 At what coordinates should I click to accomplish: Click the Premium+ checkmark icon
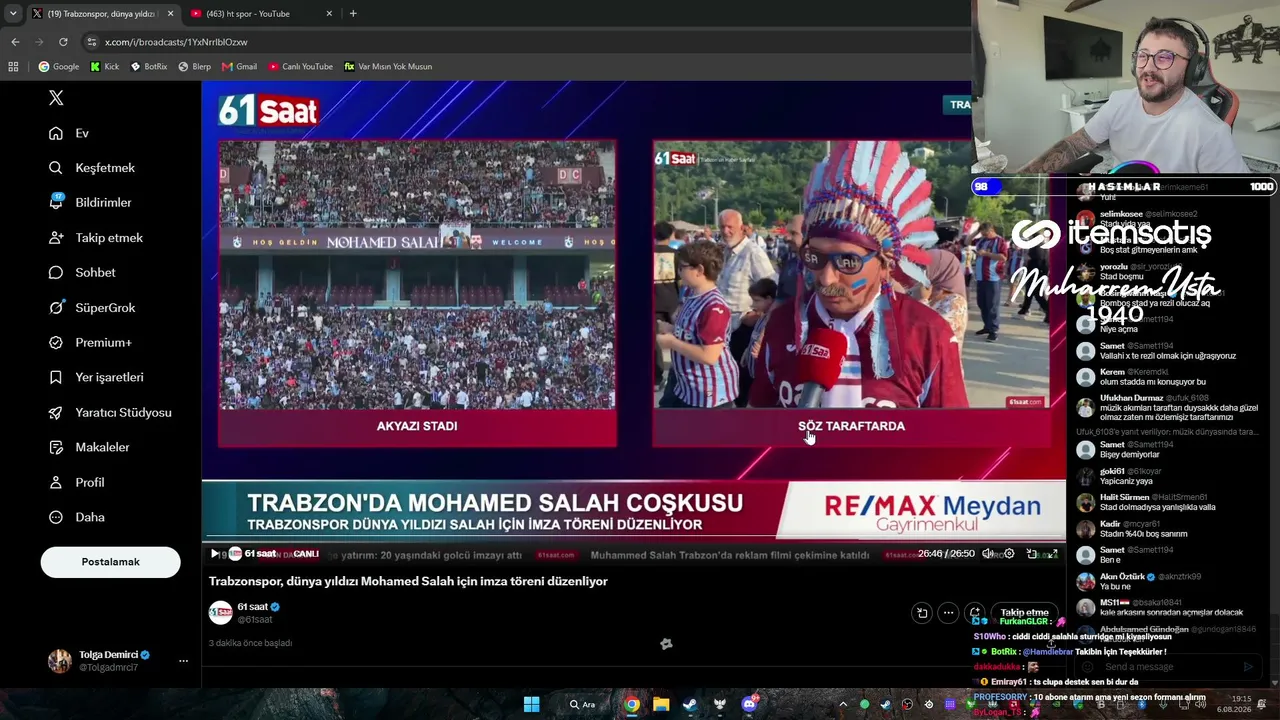[x=56, y=342]
